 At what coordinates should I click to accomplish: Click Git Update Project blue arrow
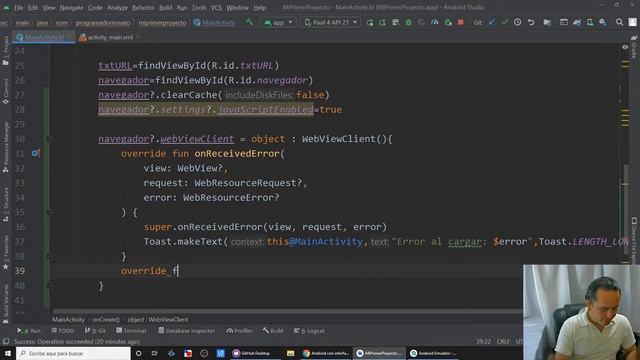(492, 22)
